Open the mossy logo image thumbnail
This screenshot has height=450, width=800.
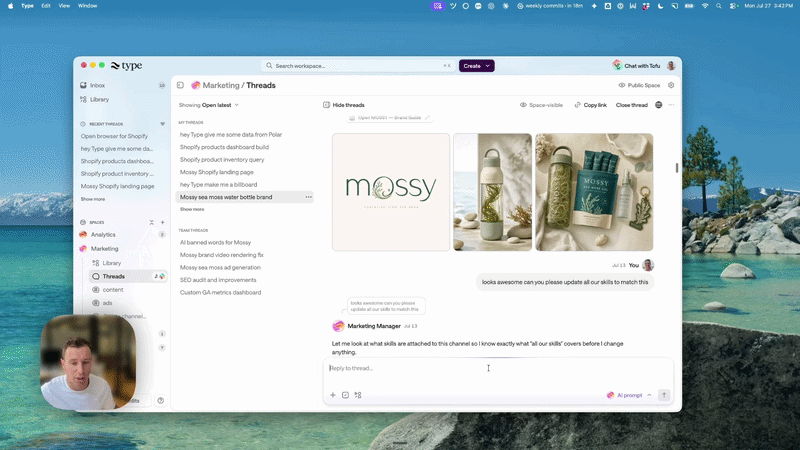click(391, 192)
